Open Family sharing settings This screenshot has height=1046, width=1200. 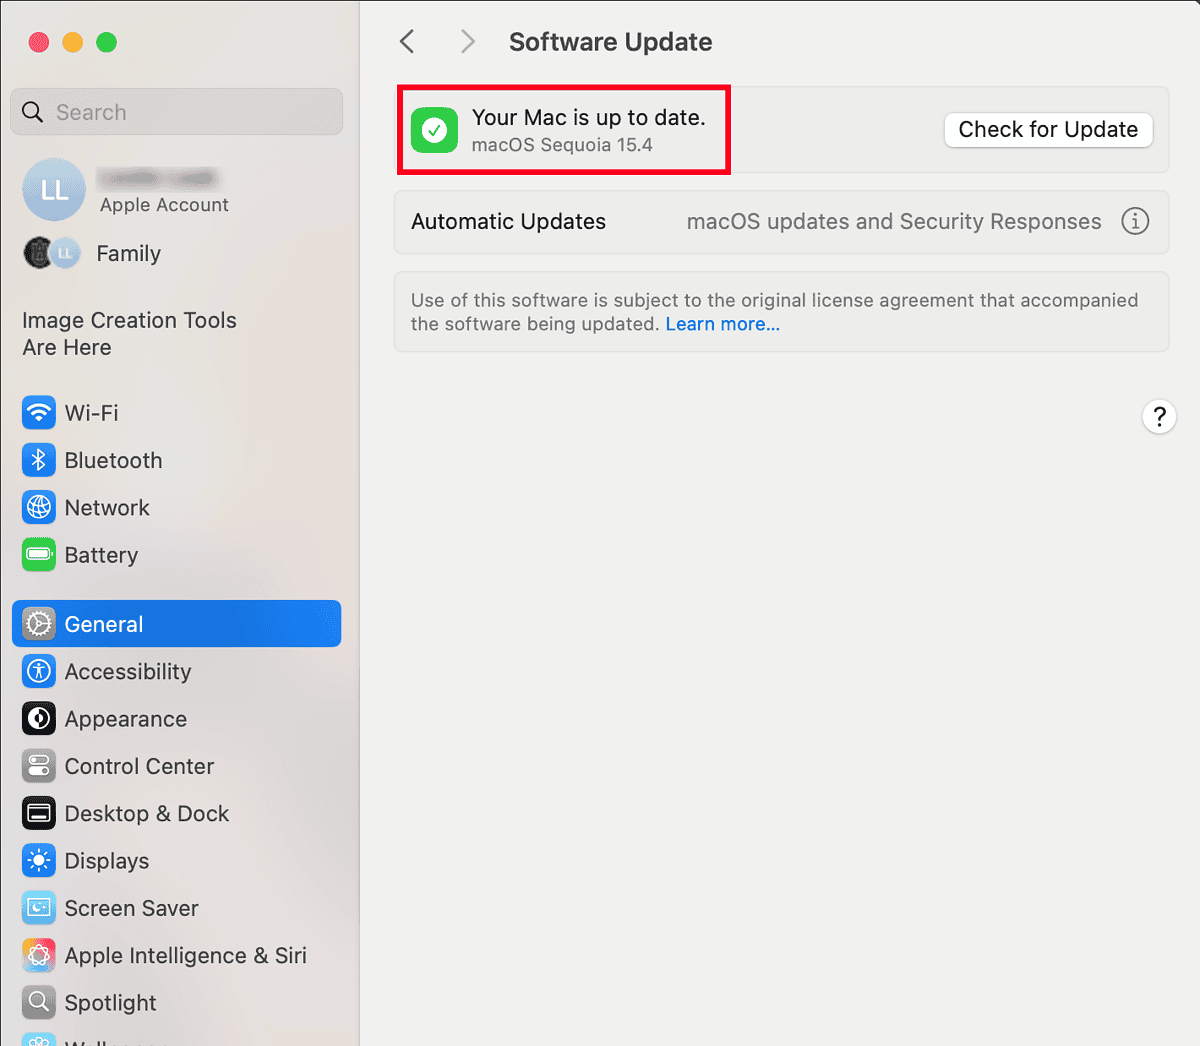tap(128, 253)
